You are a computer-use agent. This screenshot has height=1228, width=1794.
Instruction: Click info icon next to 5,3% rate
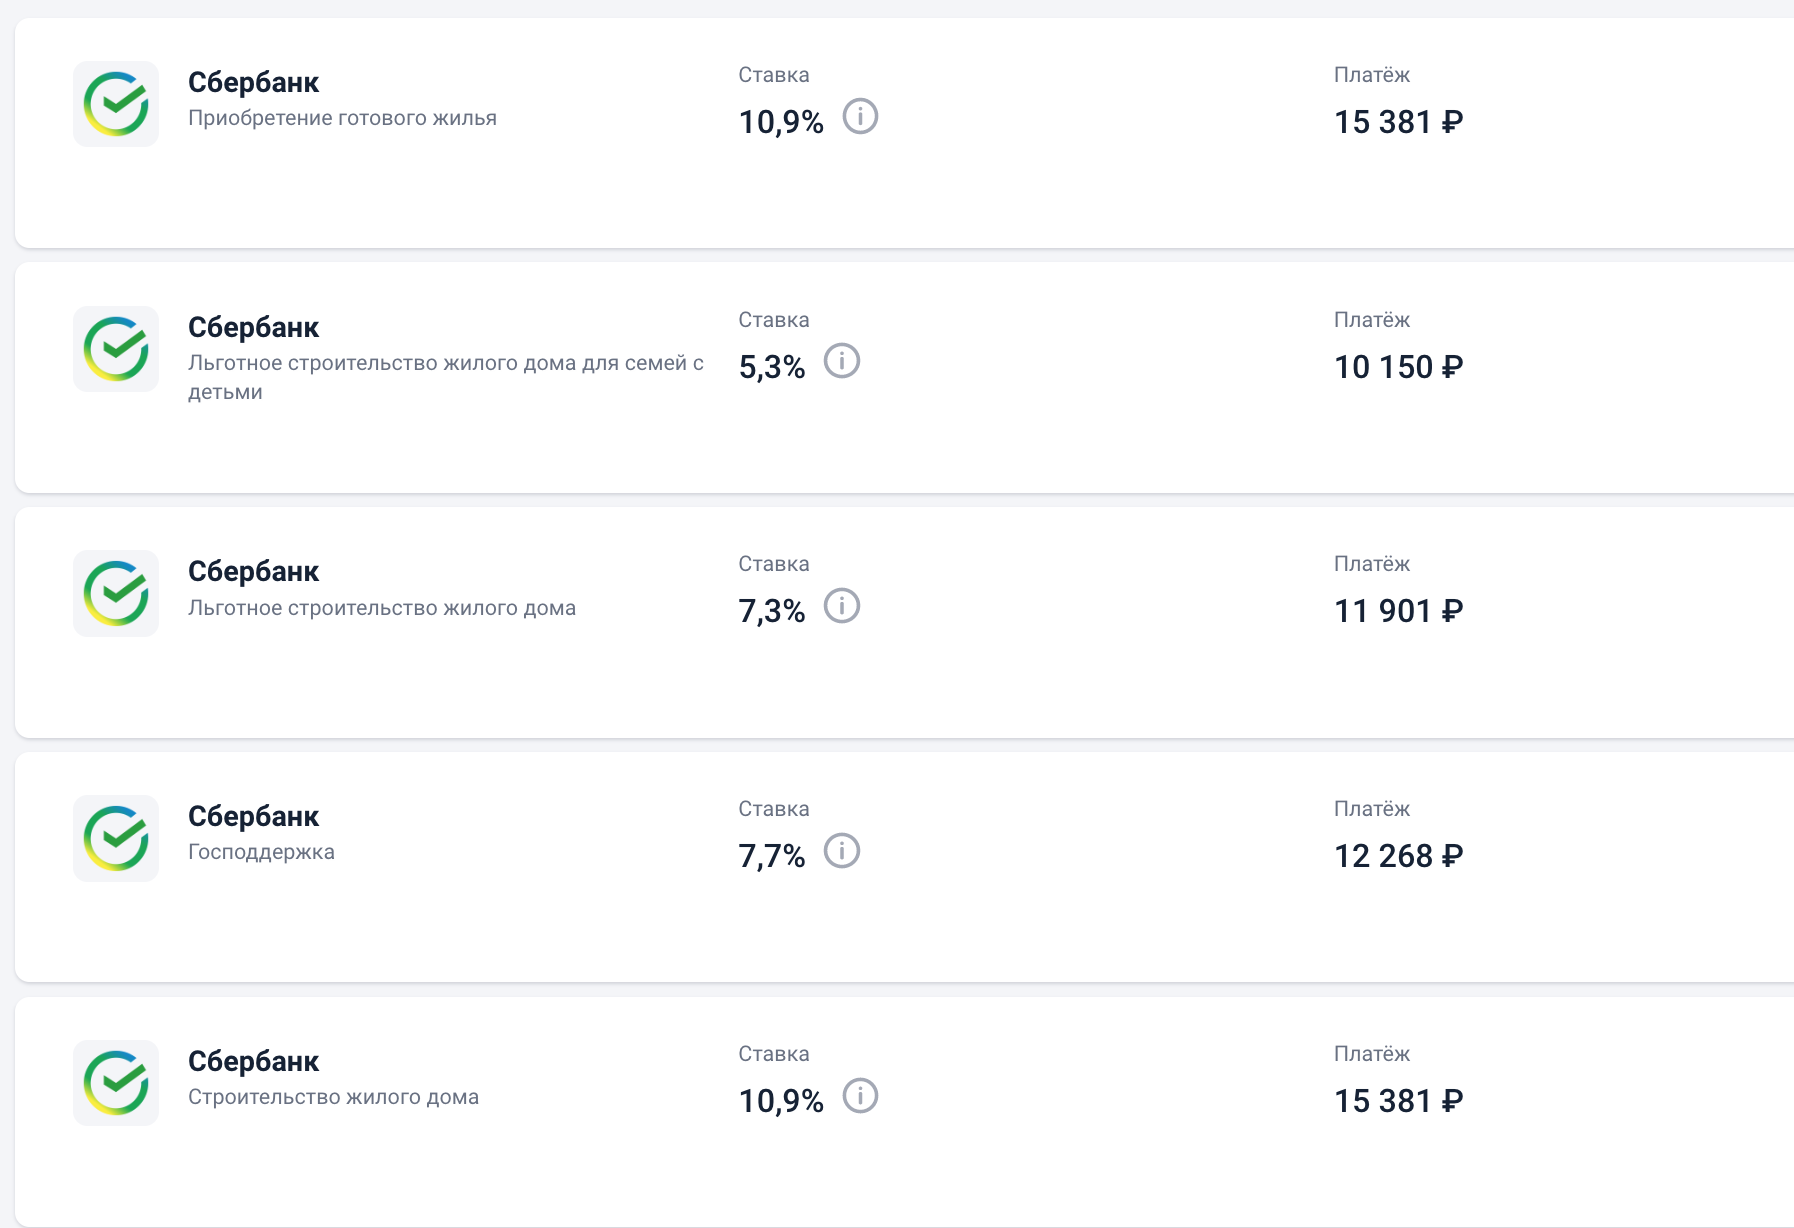coord(842,361)
